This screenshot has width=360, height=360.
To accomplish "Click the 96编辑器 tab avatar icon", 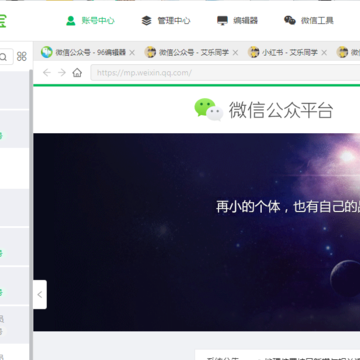I will click(47, 52).
